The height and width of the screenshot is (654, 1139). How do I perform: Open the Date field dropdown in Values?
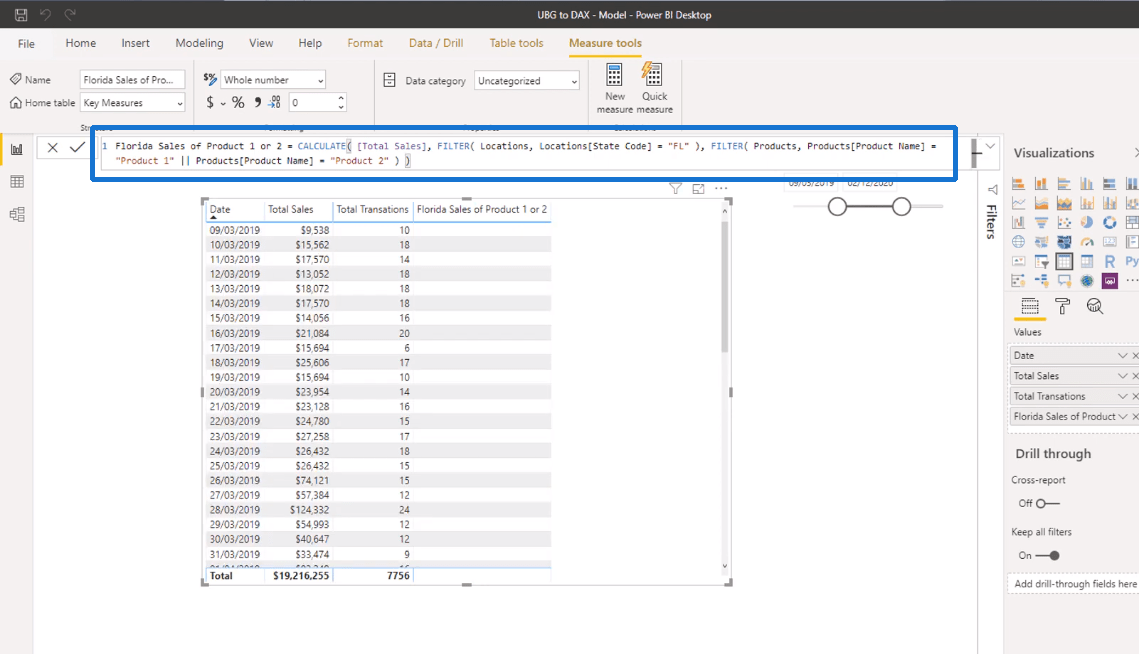pyautogui.click(x=1122, y=355)
